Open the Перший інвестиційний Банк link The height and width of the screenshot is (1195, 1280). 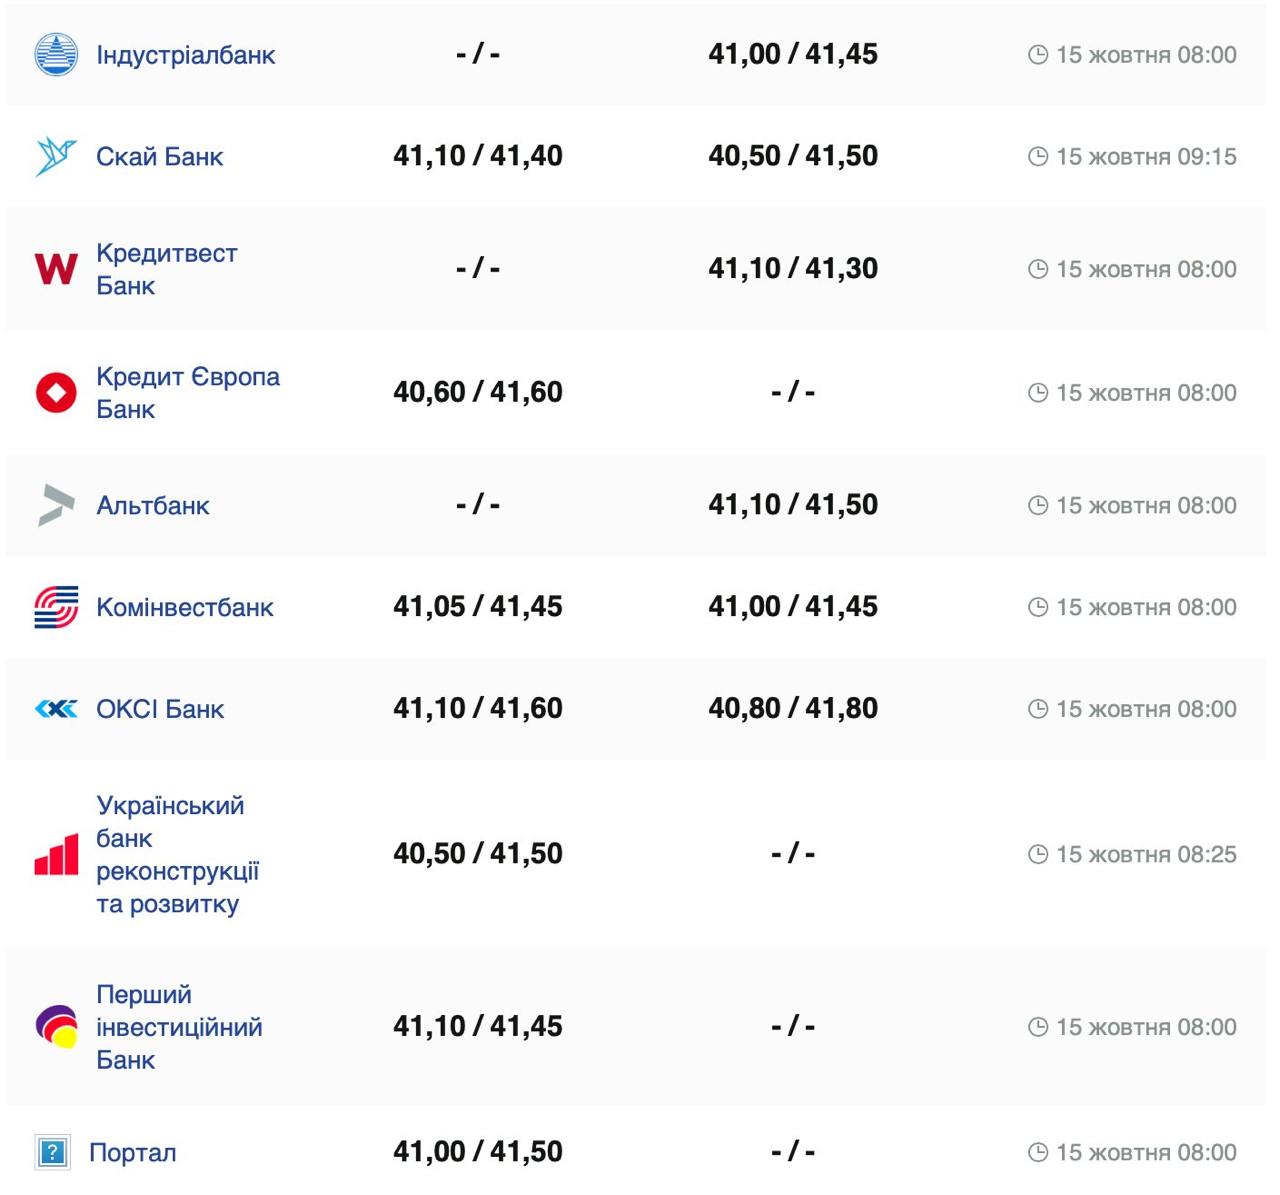(178, 1027)
